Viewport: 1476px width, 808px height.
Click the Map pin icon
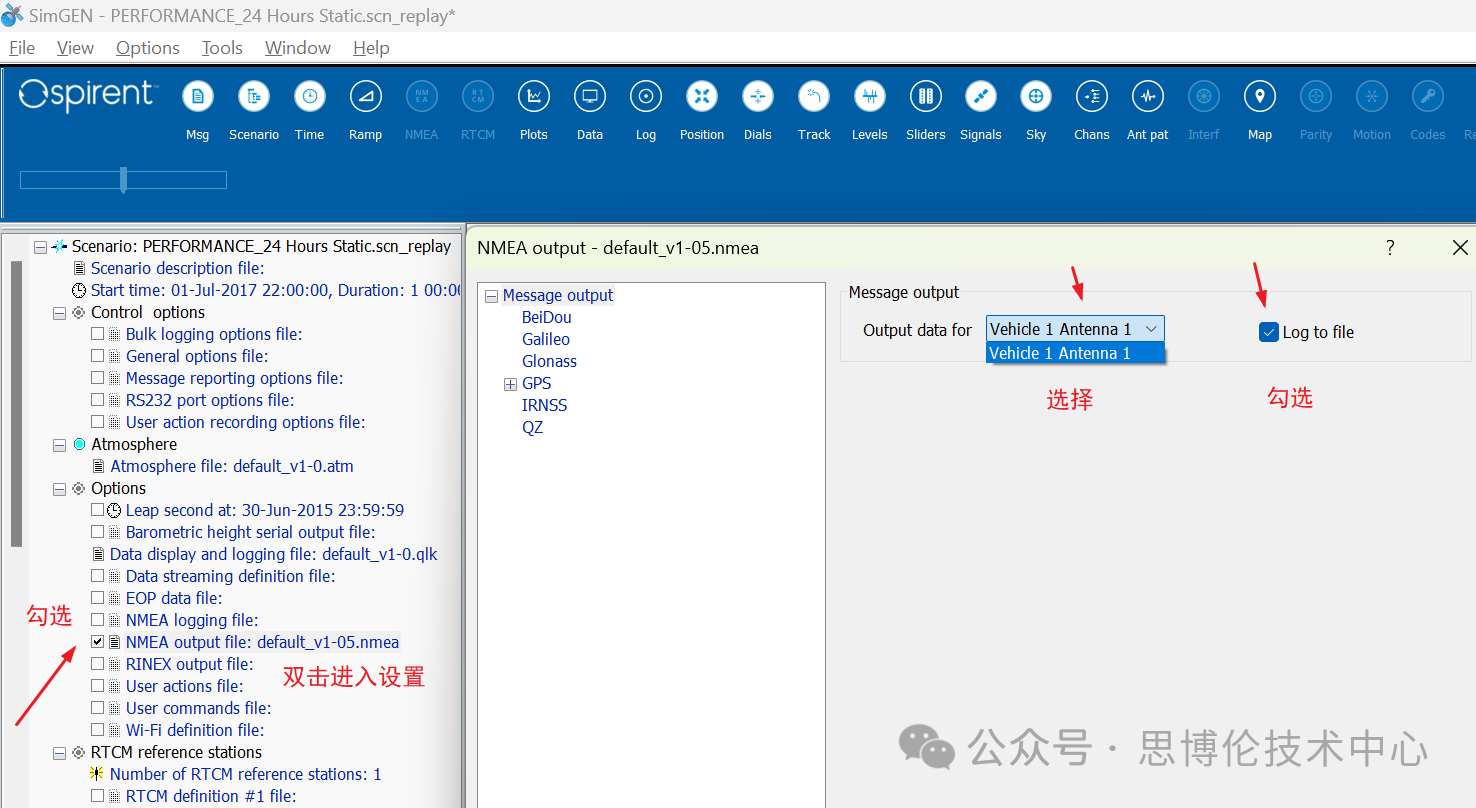pyautogui.click(x=1260, y=97)
